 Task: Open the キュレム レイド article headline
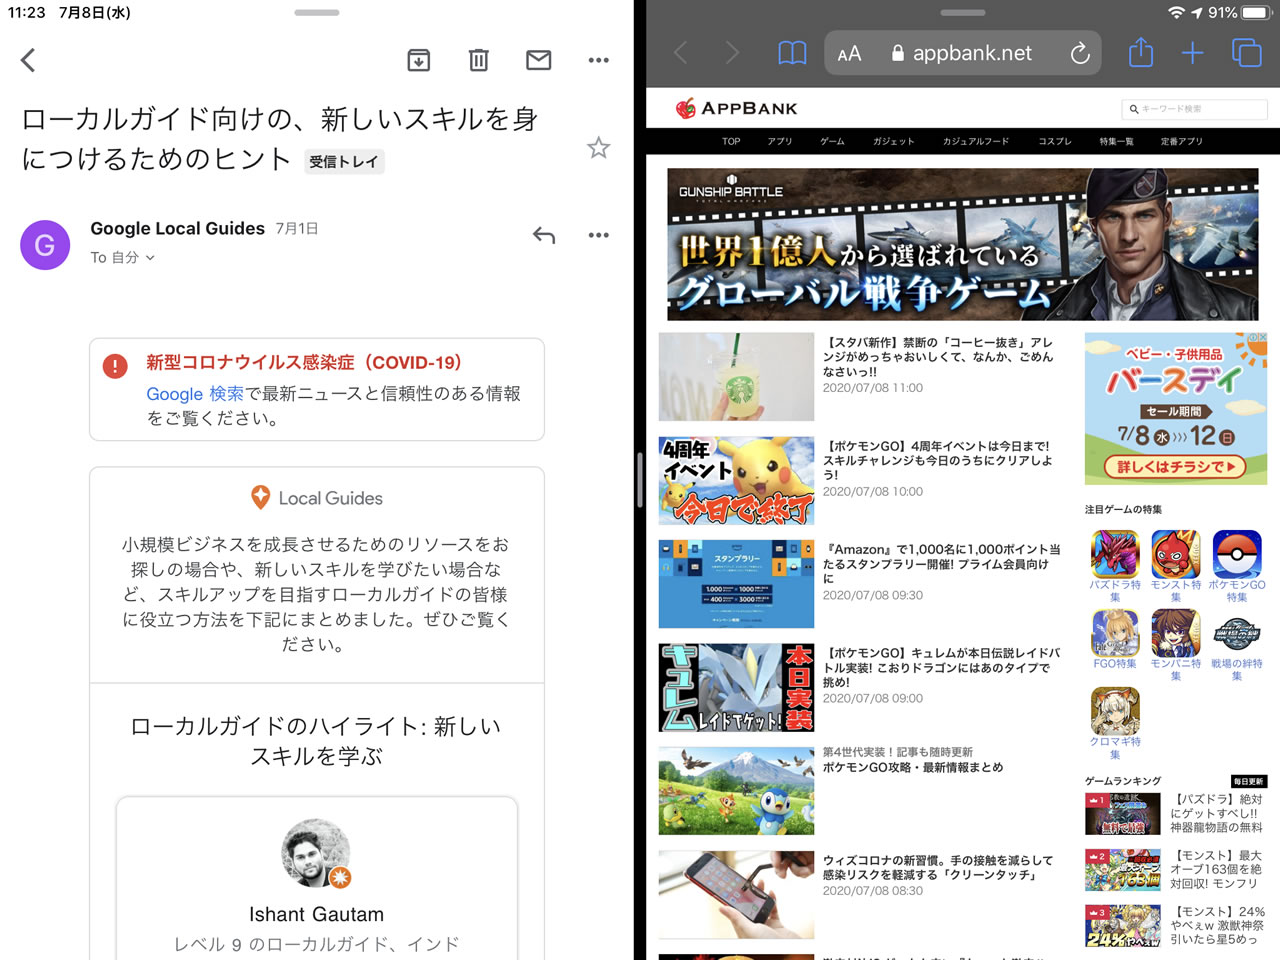942,667
